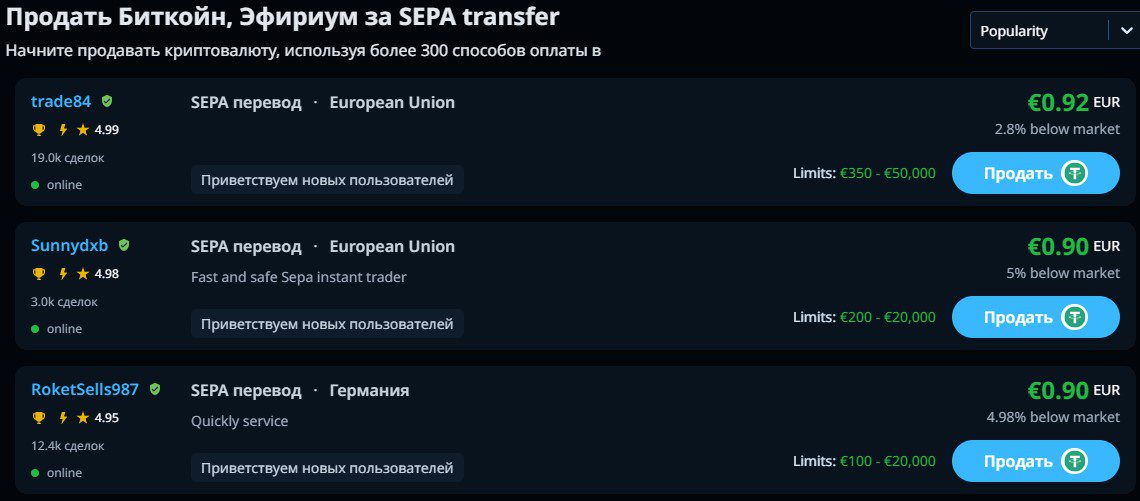Open trade84's trader profile
The image size is (1140, 501).
click(x=61, y=102)
